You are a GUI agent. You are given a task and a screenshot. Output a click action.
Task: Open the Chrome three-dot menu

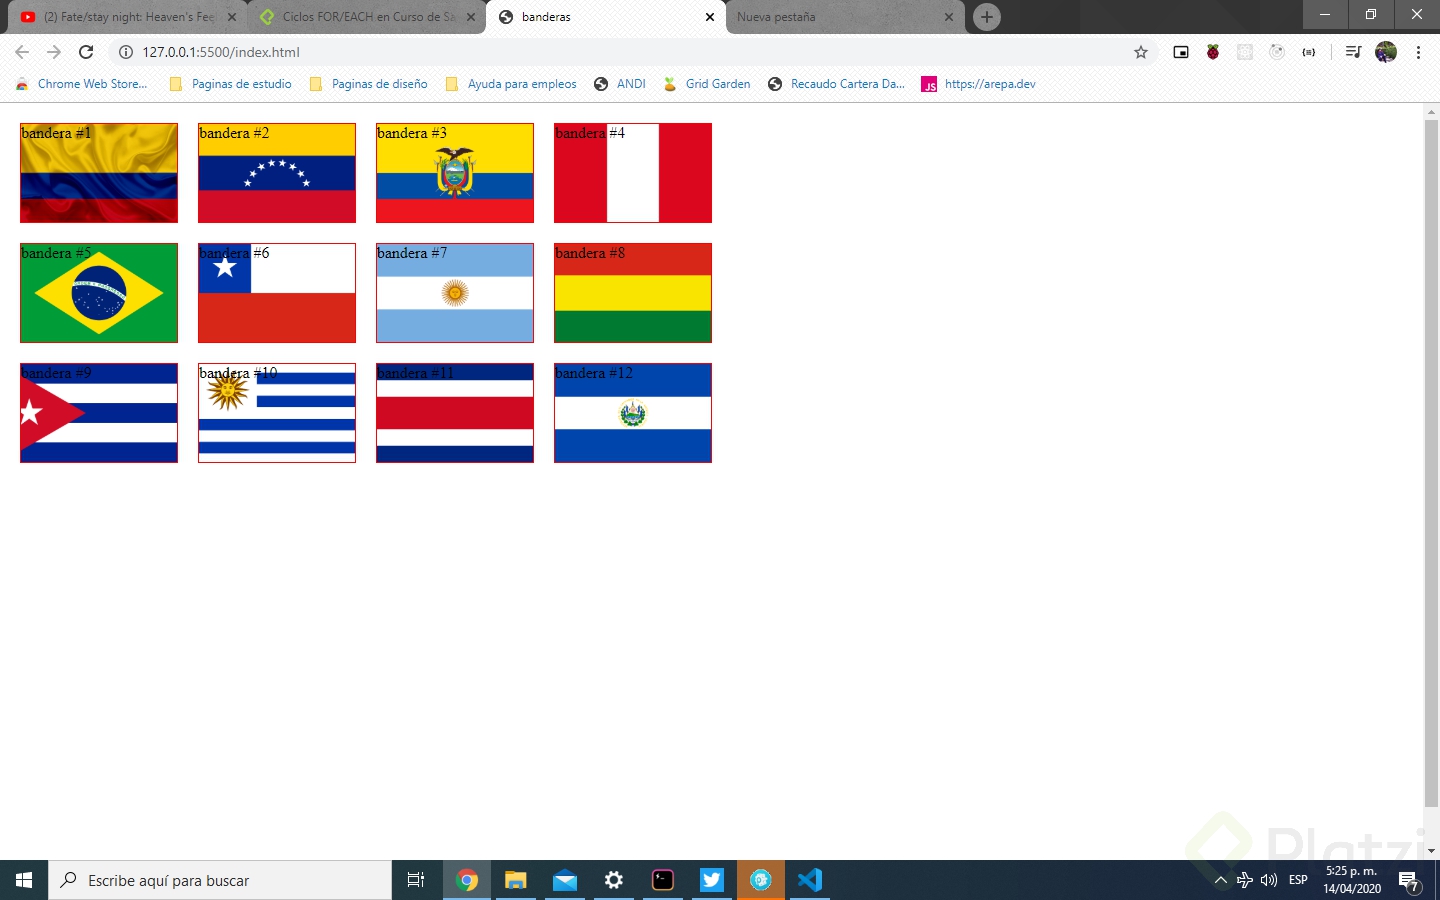1419,51
